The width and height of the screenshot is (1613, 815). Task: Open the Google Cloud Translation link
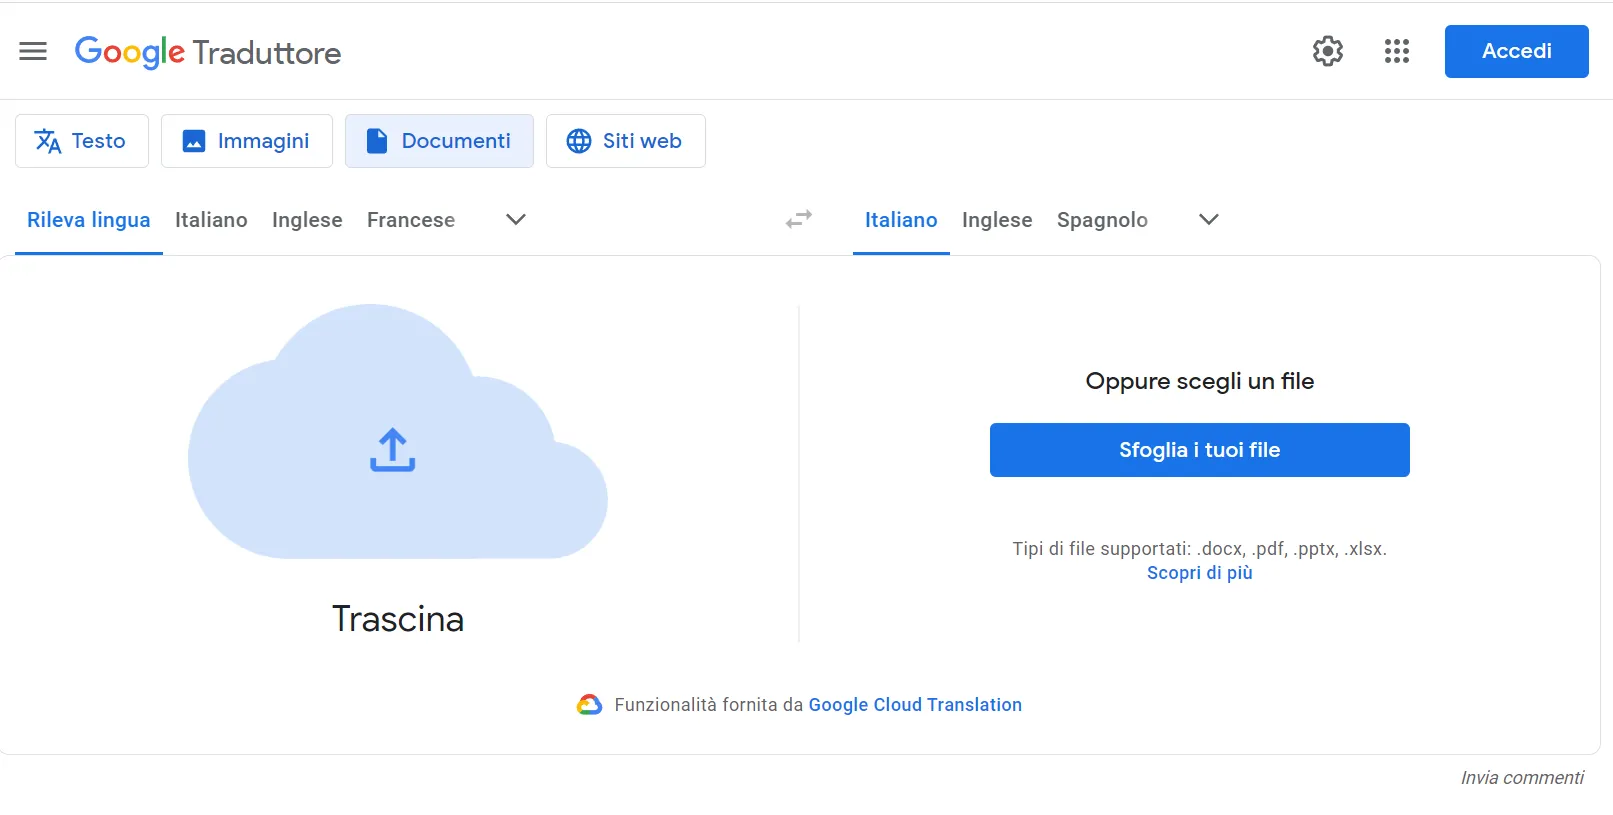point(915,705)
